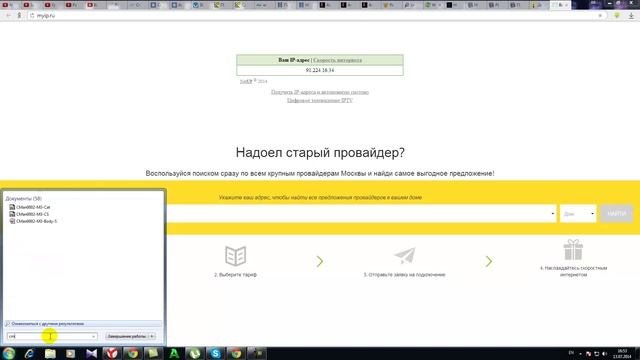Click the street address input on the yellow banner

point(358,213)
